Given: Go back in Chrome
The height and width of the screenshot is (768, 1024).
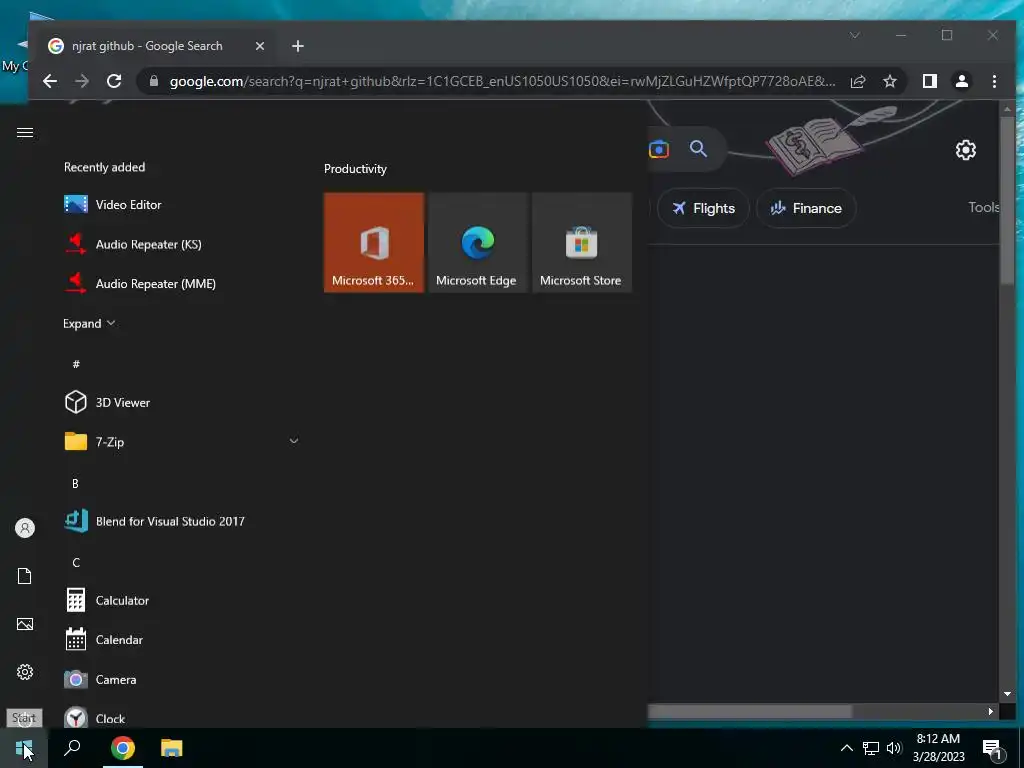Looking at the screenshot, I should pos(50,81).
